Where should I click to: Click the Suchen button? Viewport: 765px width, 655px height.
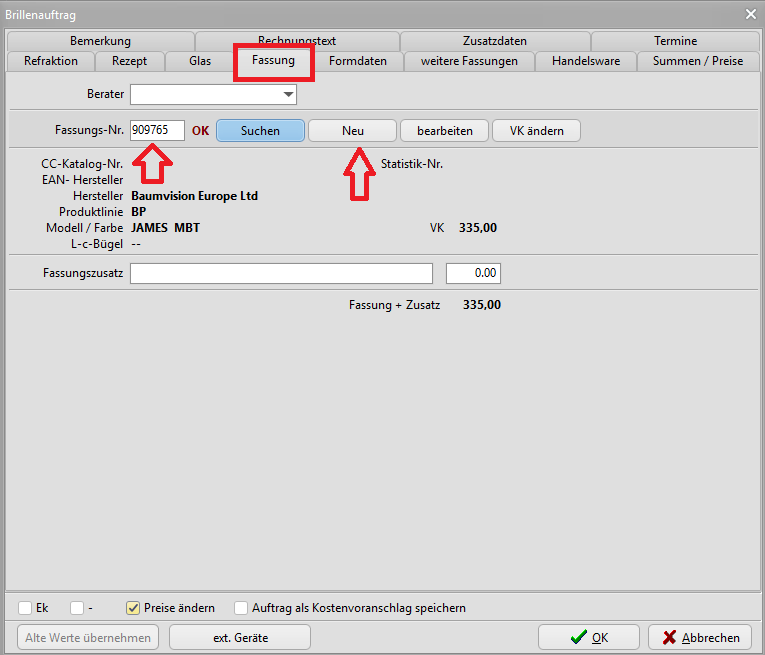point(261,131)
